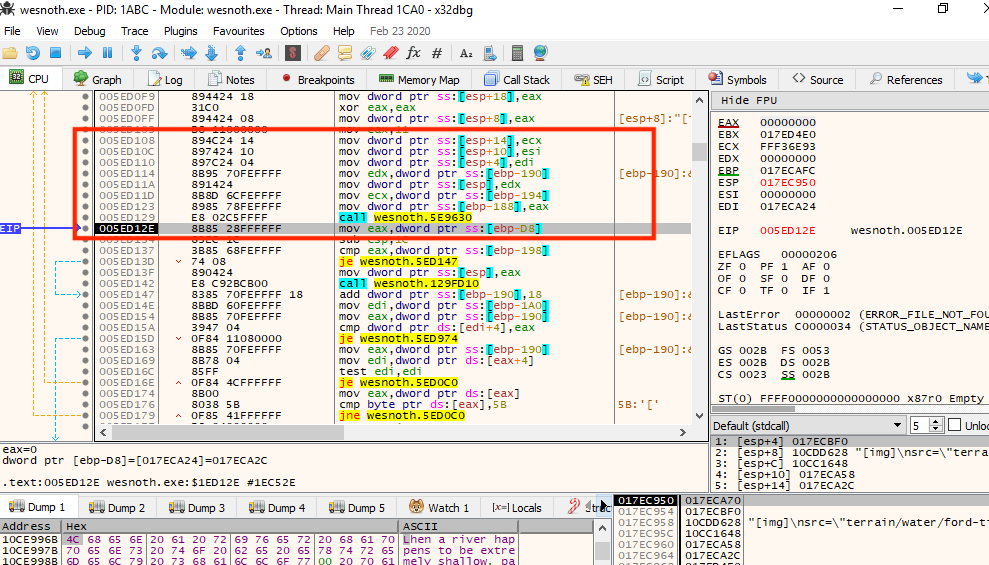This screenshot has width=989, height=565.
Task: Open the Symbols tab
Action: [x=737, y=79]
